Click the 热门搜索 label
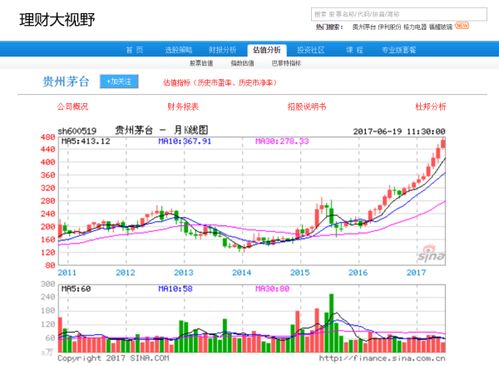Viewport: 499px width, 365px height. [x=329, y=27]
